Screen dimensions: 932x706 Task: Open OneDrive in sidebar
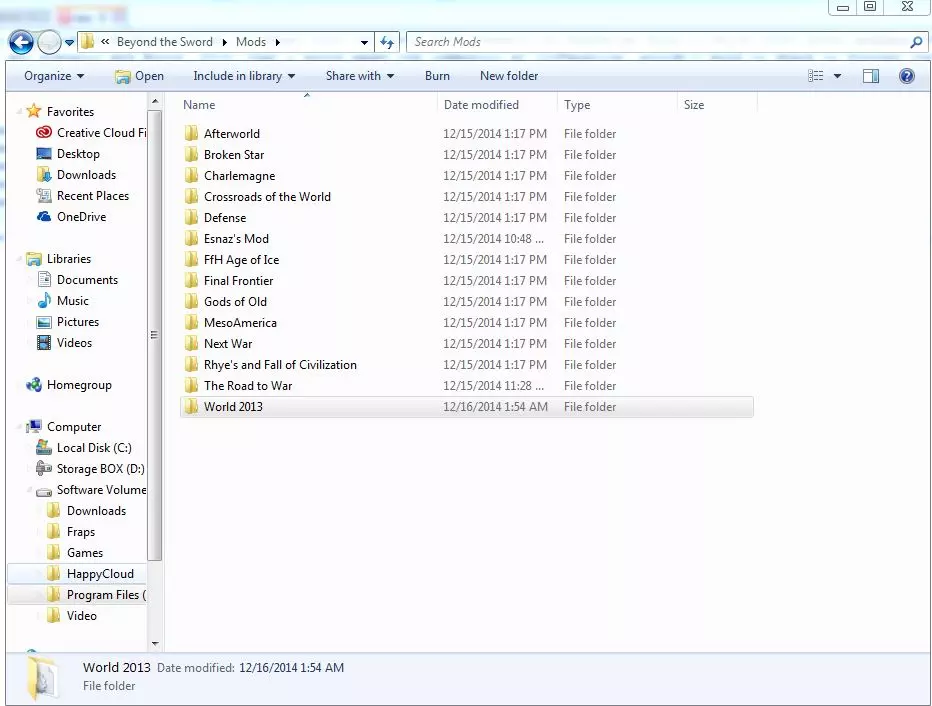[81, 217]
